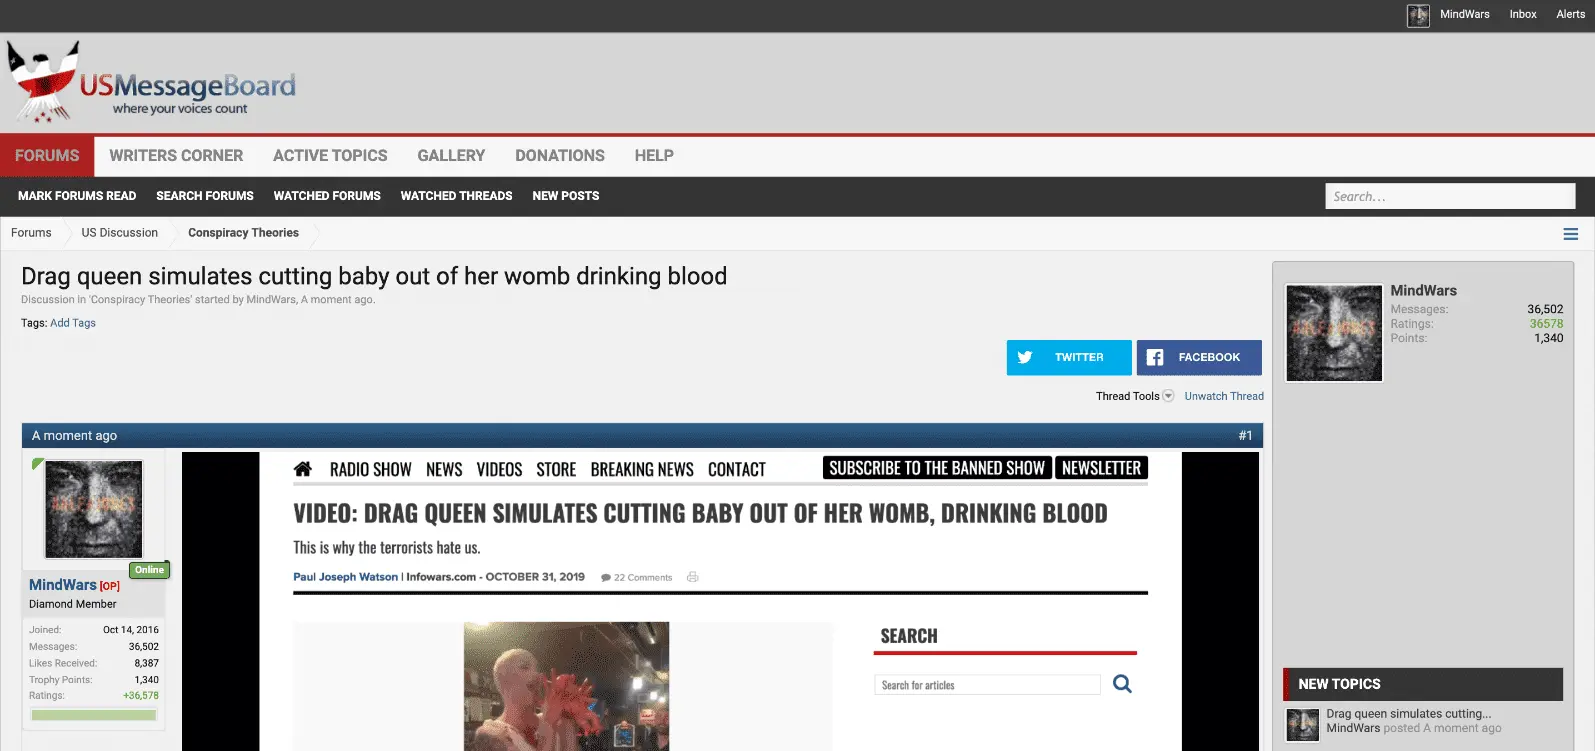The image size is (1595, 751).
Task: Open the hamburger menu icon beside breadcrumbs
Action: pos(1570,234)
